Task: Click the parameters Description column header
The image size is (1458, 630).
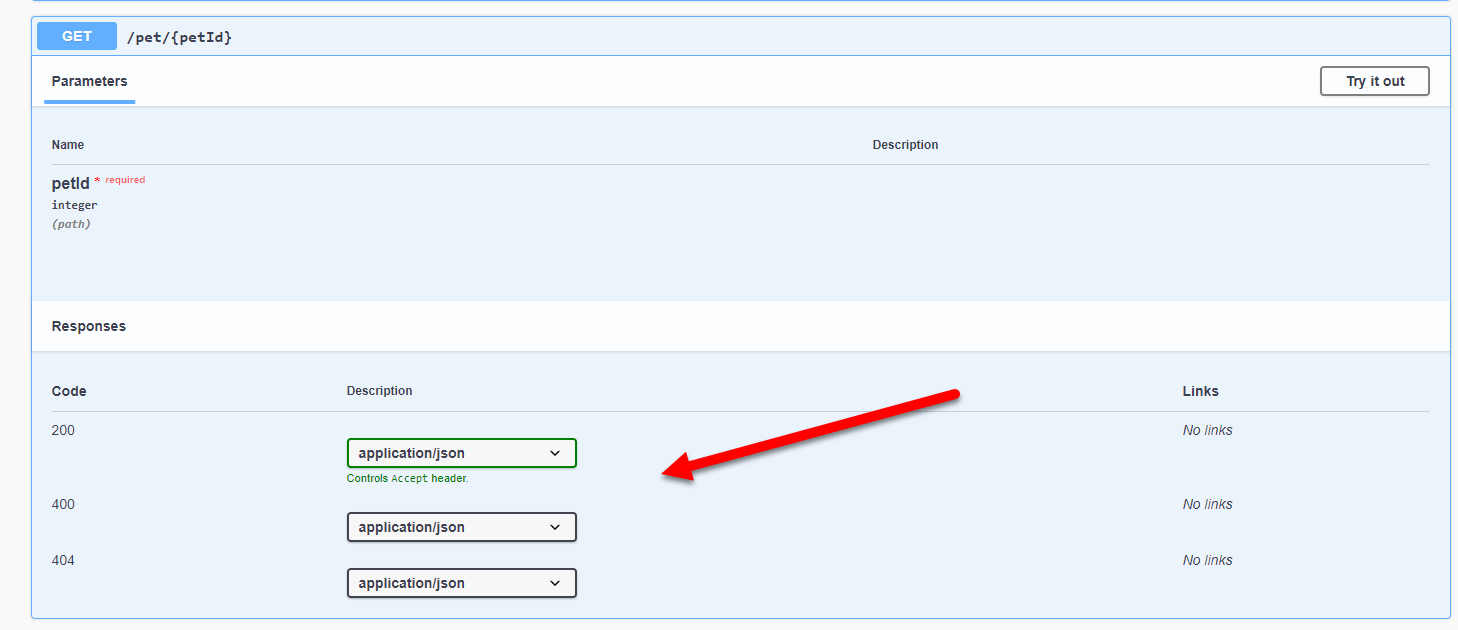Action: coord(905,145)
